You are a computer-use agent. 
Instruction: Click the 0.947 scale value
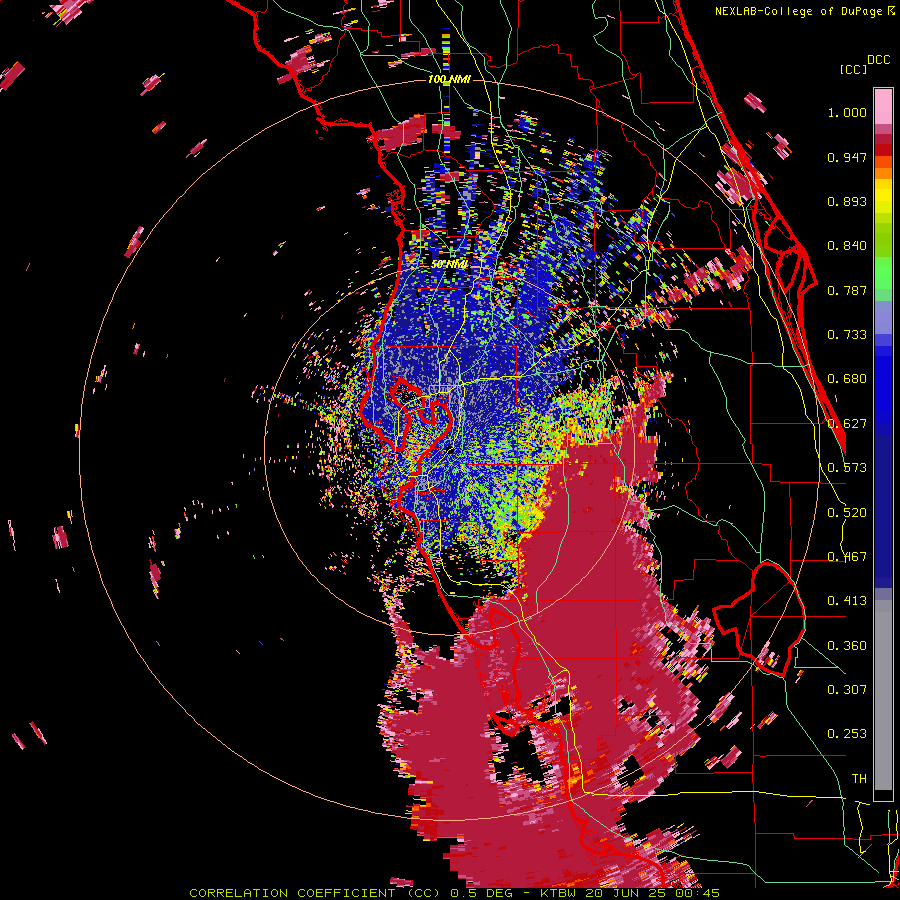(x=847, y=157)
